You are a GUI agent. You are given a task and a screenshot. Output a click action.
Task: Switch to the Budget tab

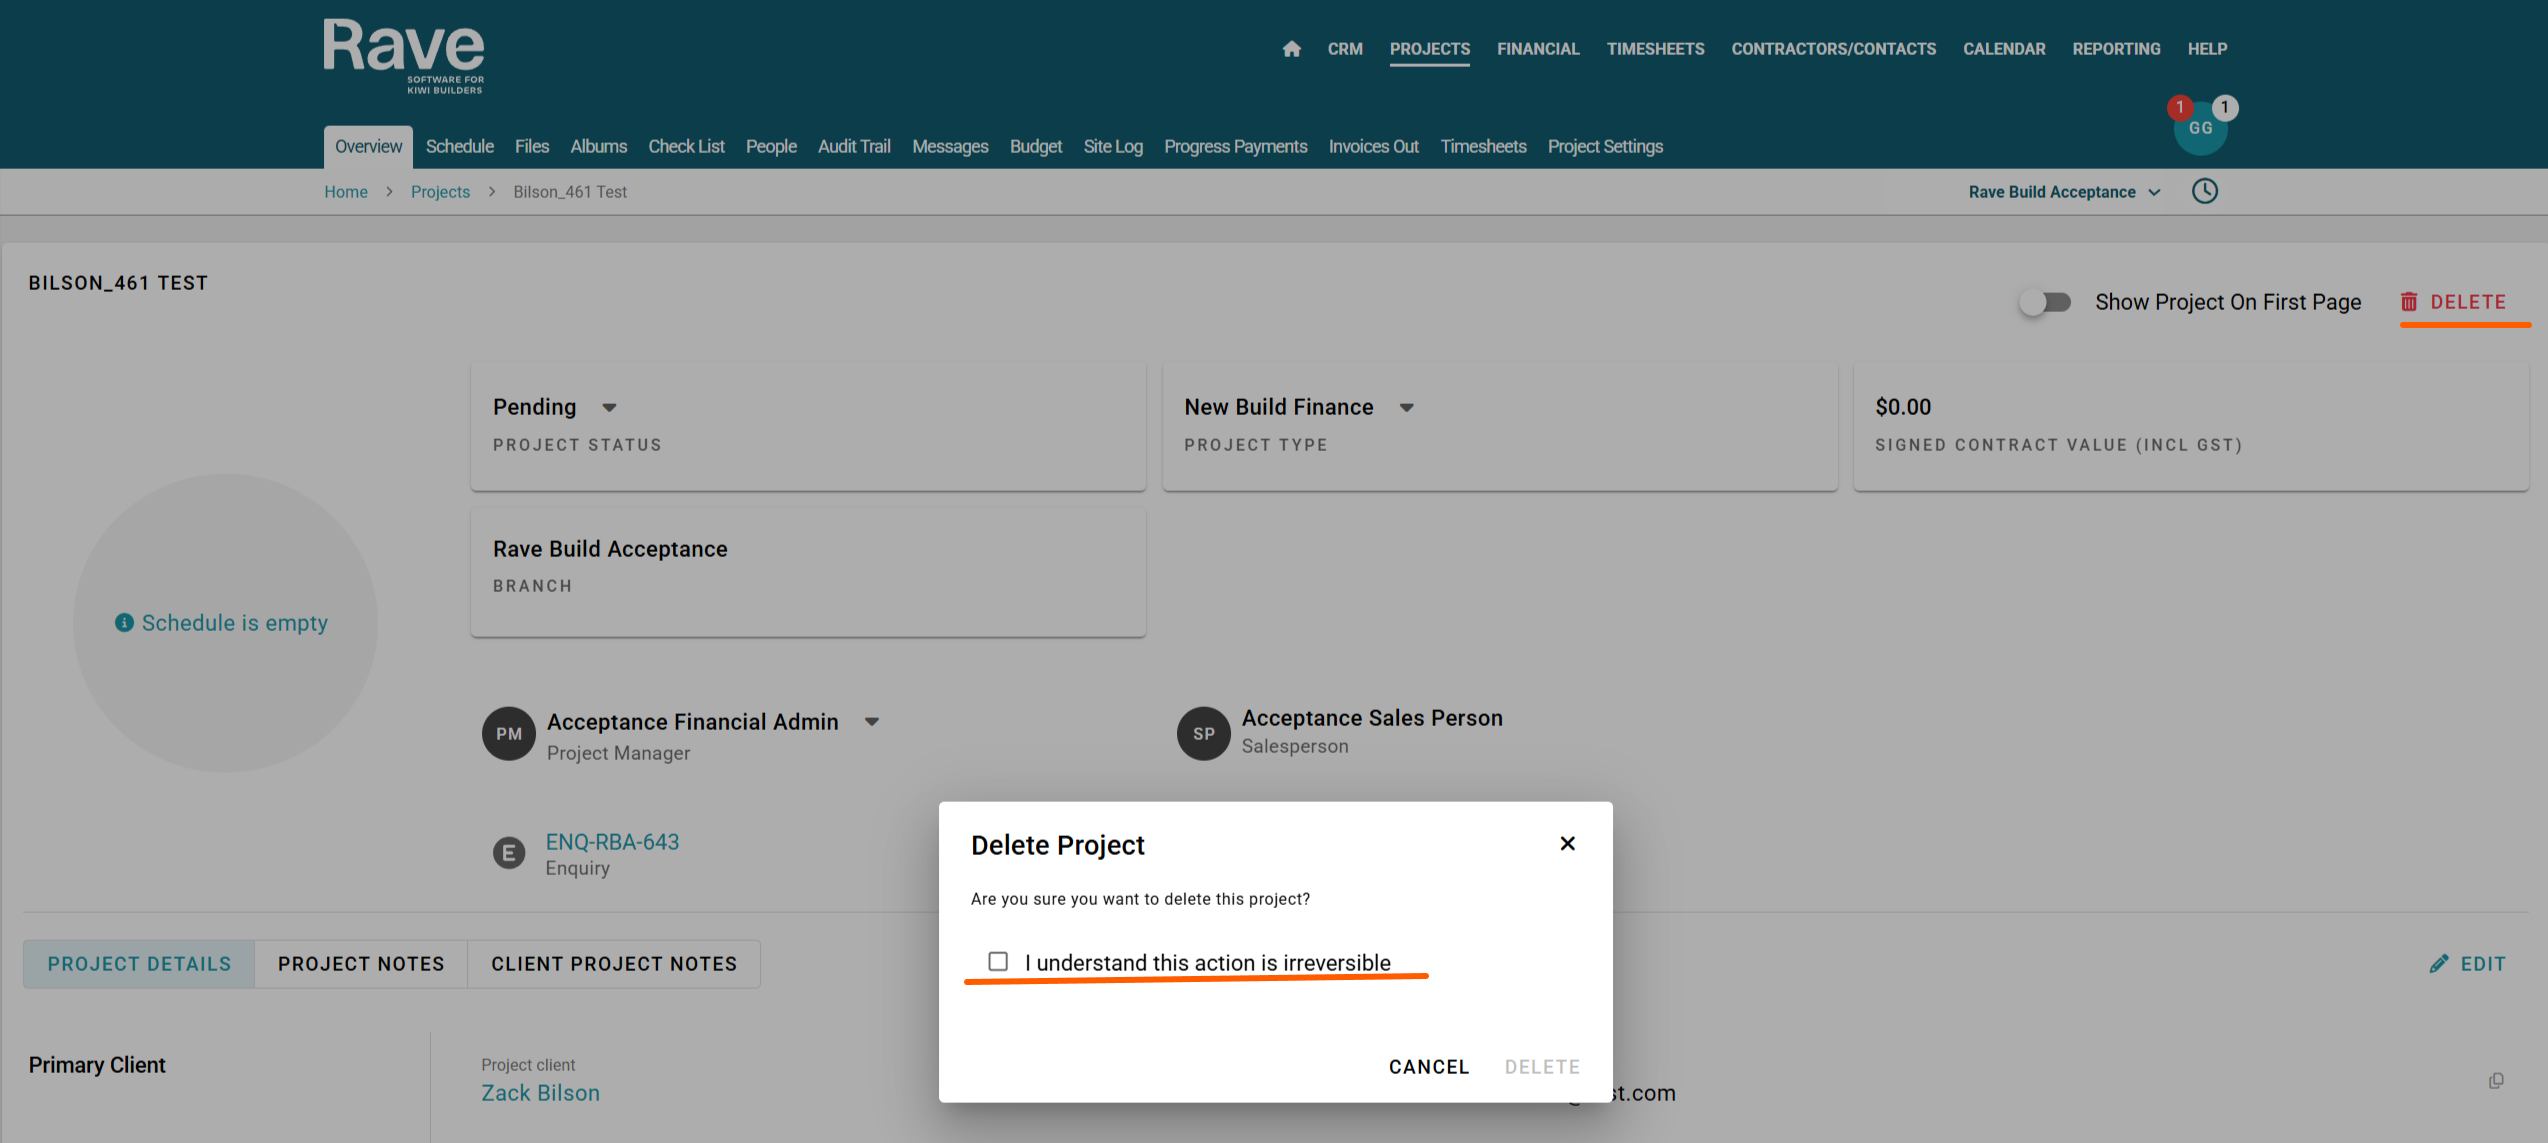1036,147
